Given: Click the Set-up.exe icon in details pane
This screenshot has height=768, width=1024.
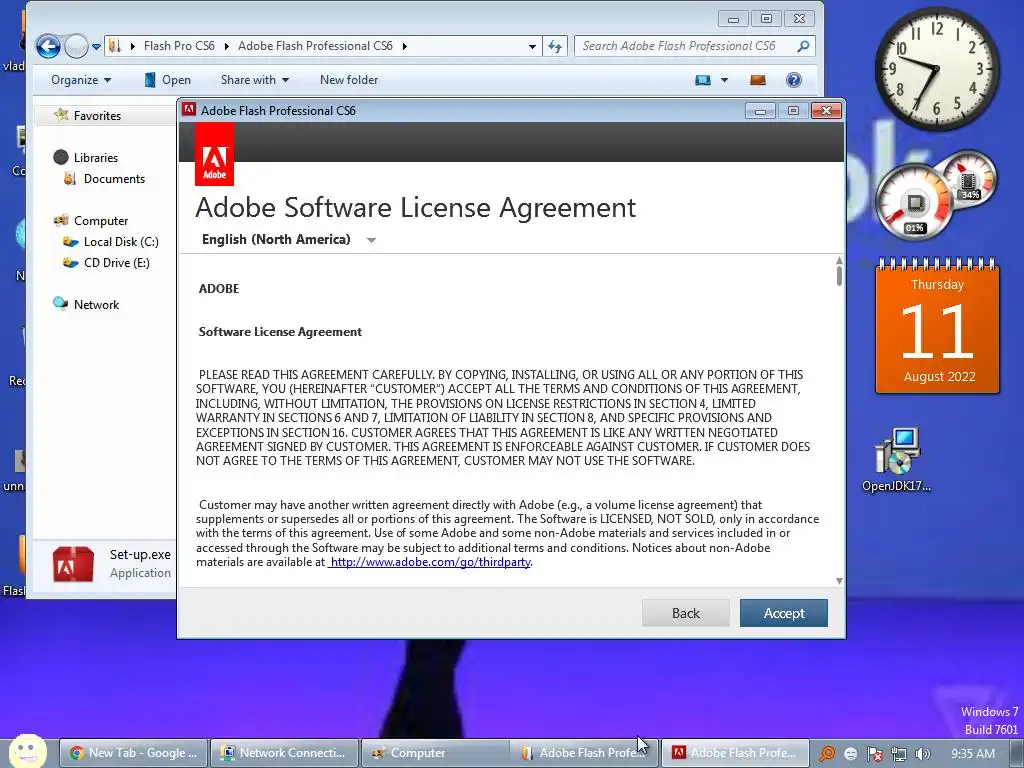Looking at the screenshot, I should coord(73,564).
